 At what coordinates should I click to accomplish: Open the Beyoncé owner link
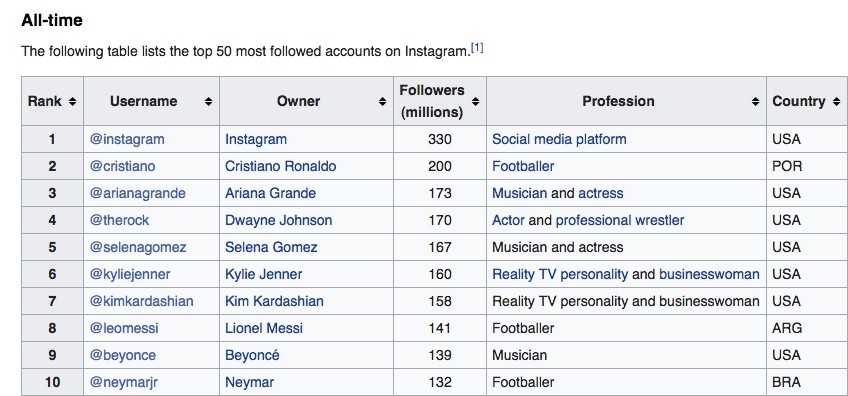coord(252,355)
